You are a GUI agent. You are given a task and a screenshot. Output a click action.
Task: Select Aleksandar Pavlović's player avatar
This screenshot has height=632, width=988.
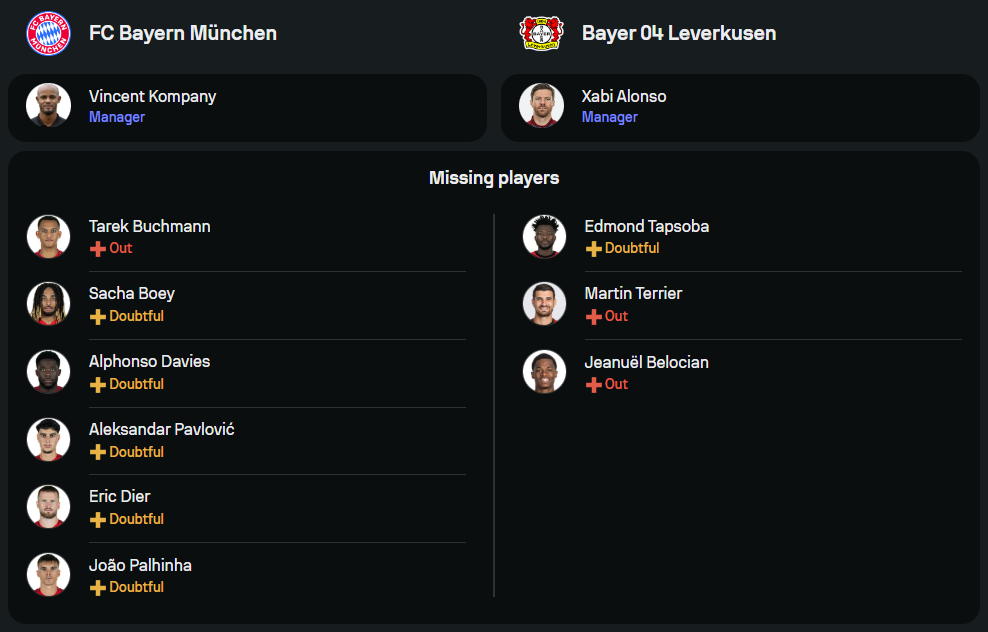pyautogui.click(x=48, y=439)
